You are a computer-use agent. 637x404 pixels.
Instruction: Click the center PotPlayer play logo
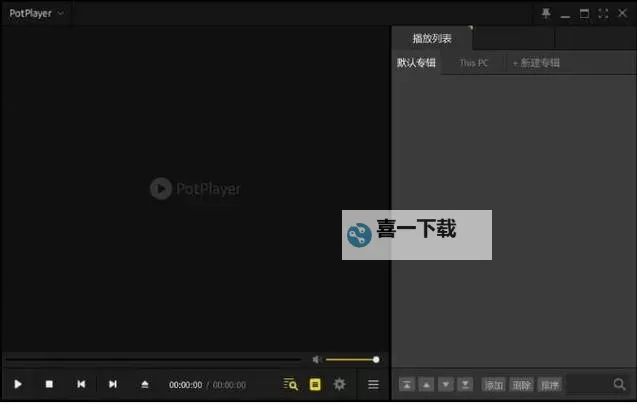coord(161,189)
